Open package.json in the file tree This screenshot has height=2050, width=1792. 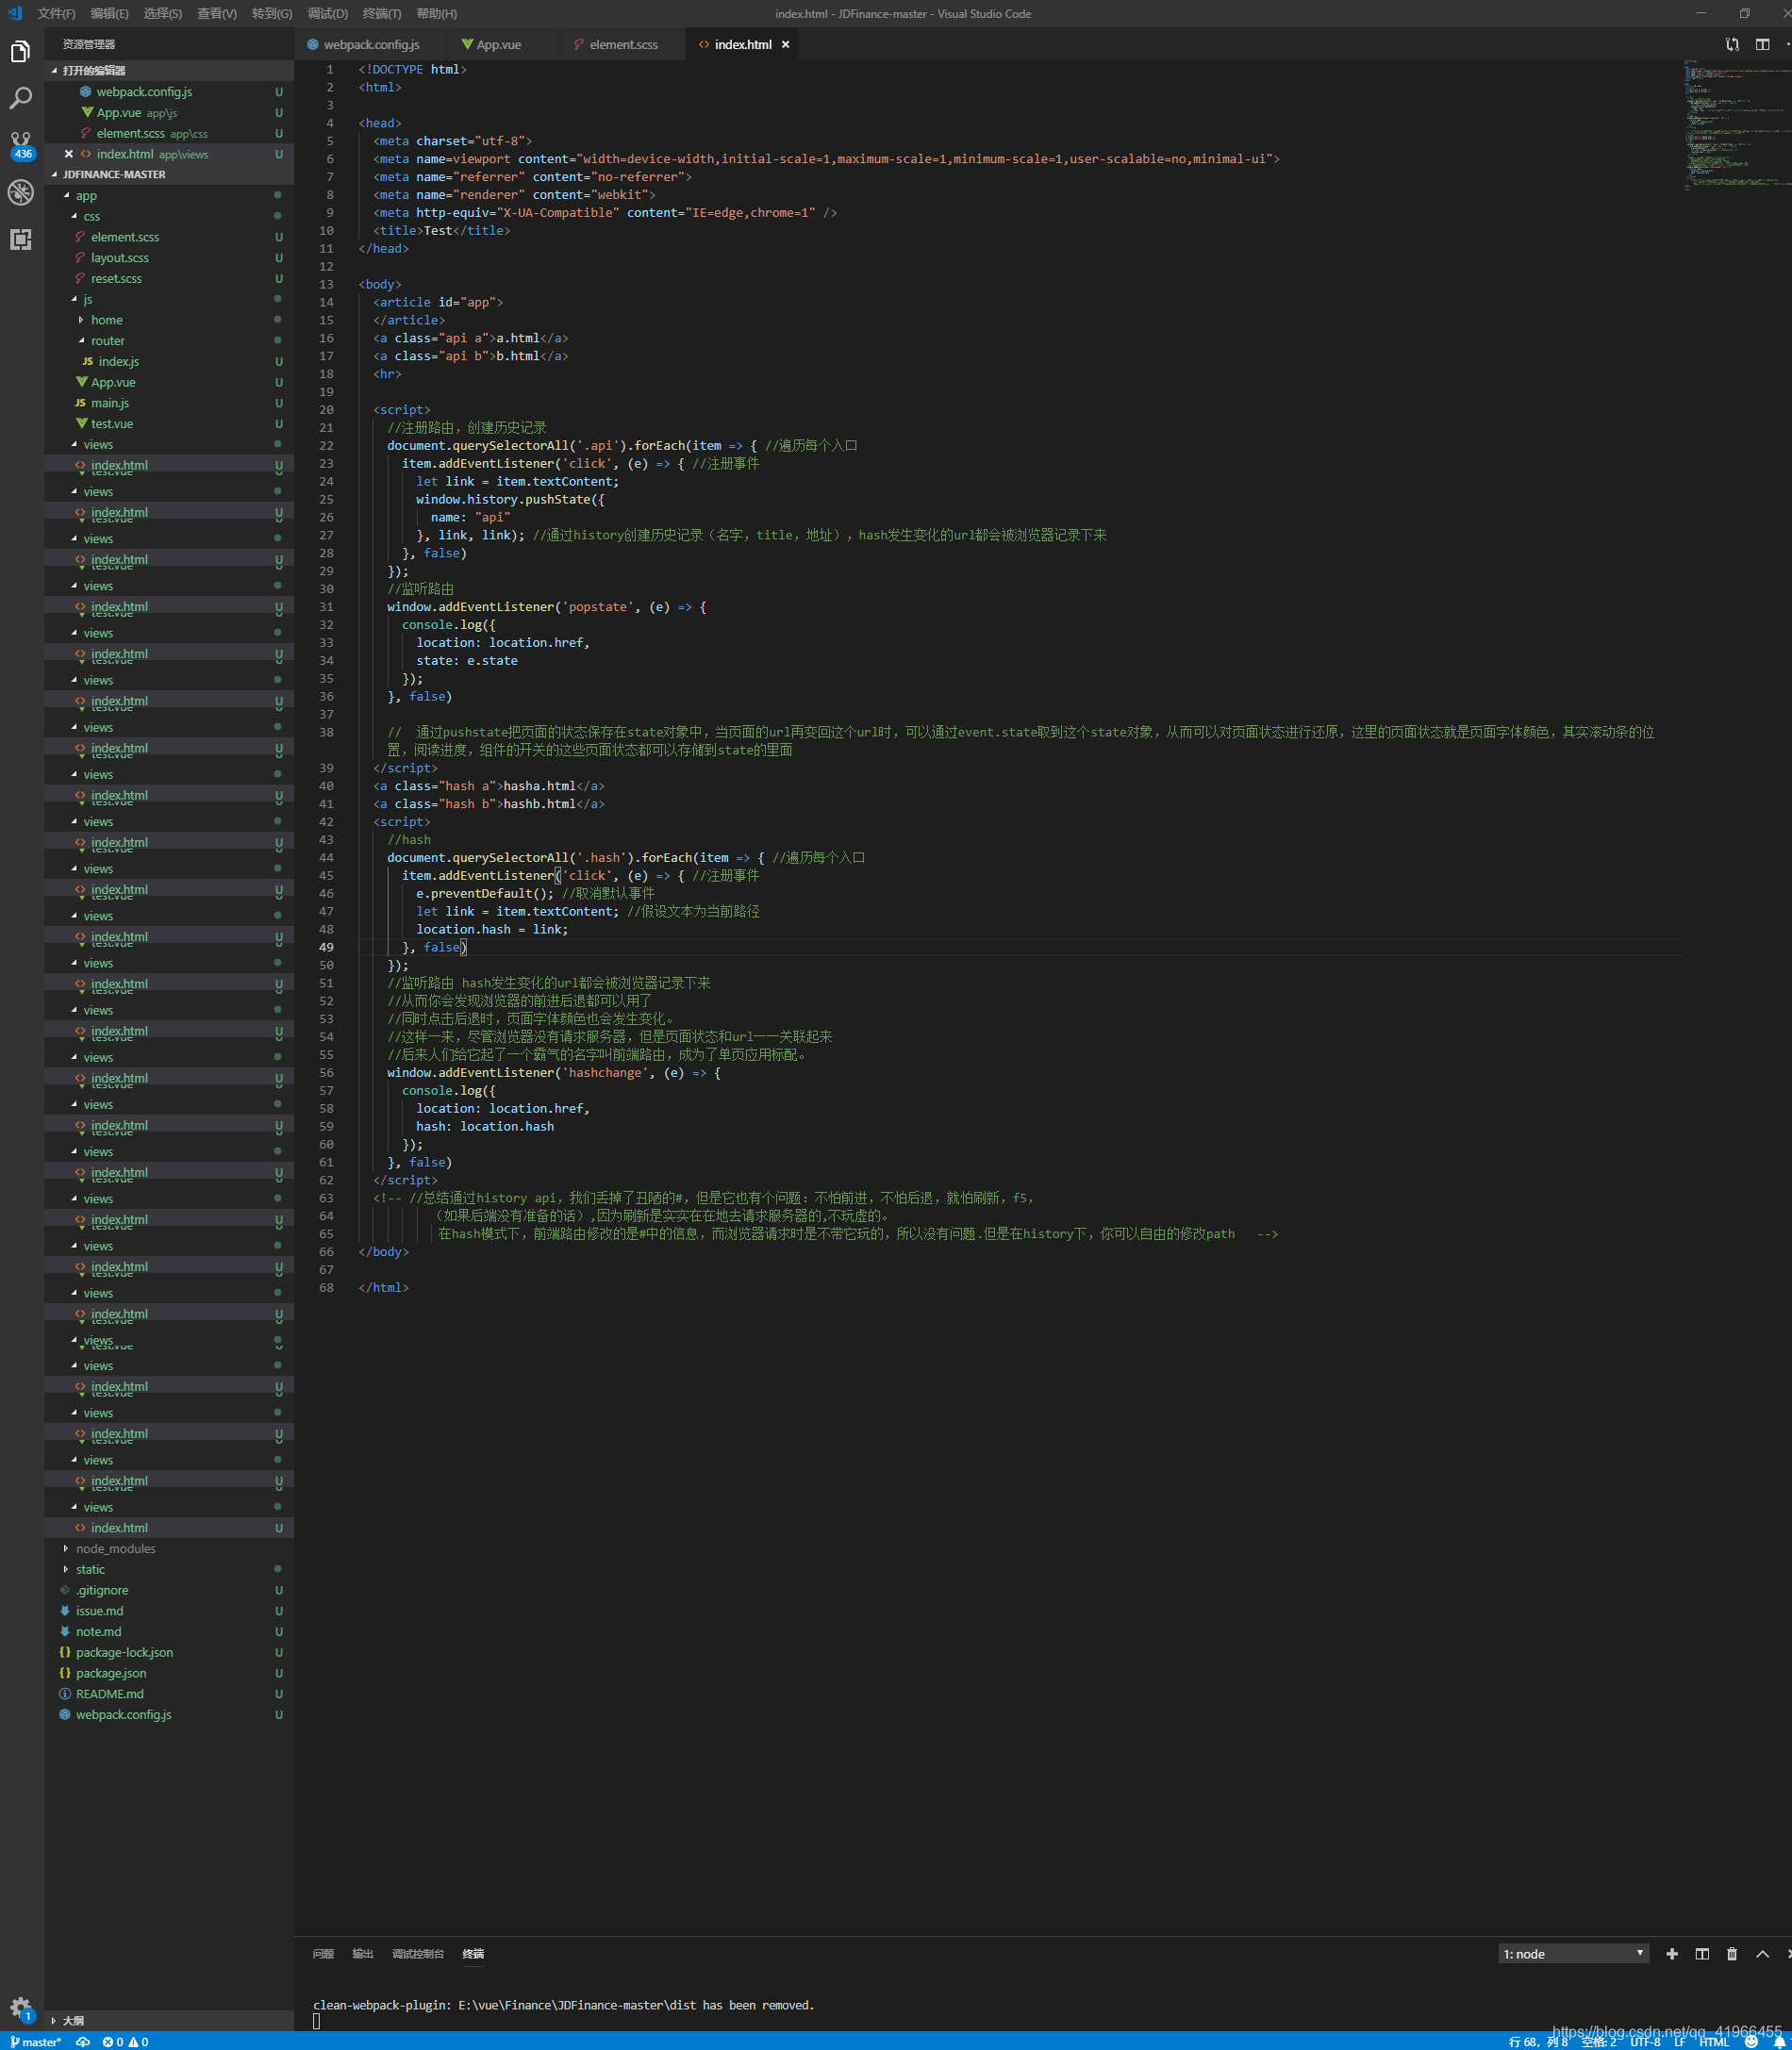[x=169, y=1674]
